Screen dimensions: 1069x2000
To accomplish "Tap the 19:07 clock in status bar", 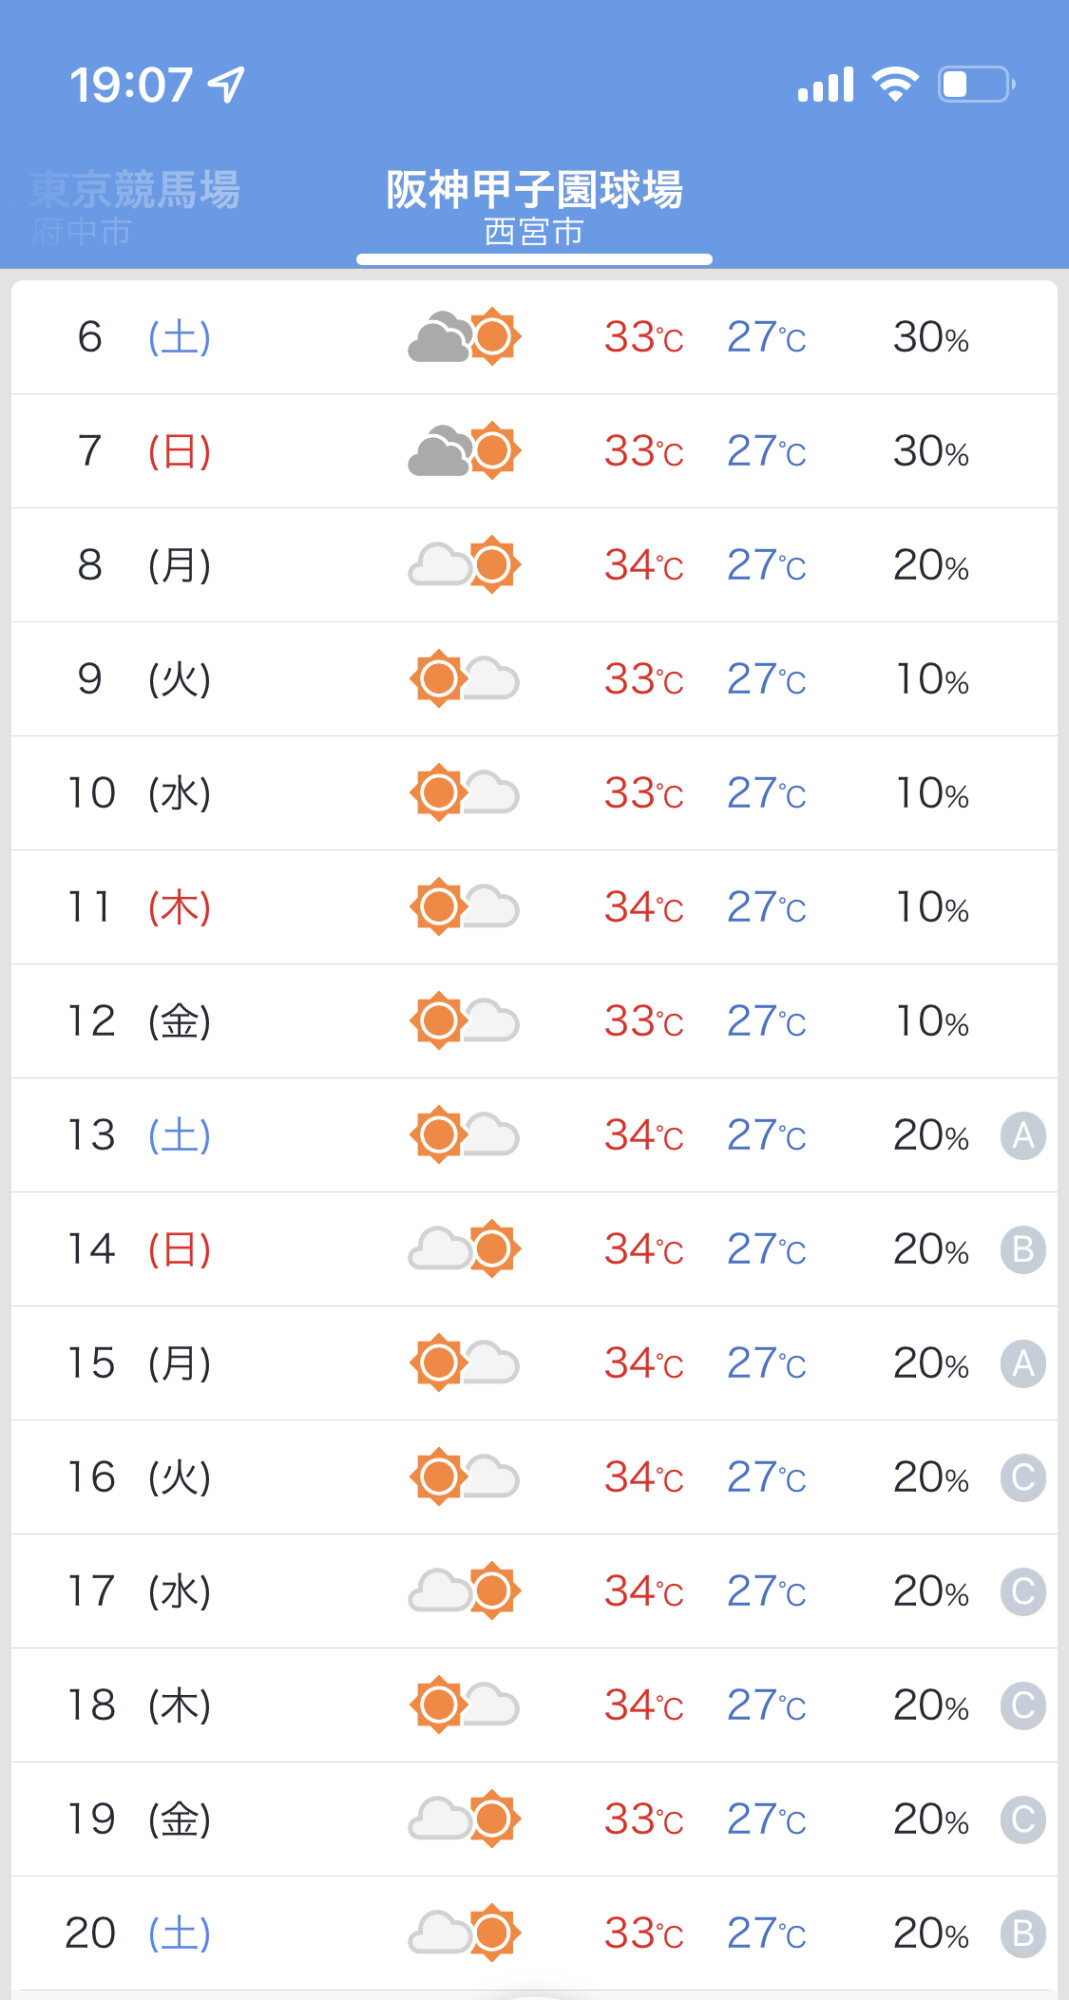I will pyautogui.click(x=131, y=85).
